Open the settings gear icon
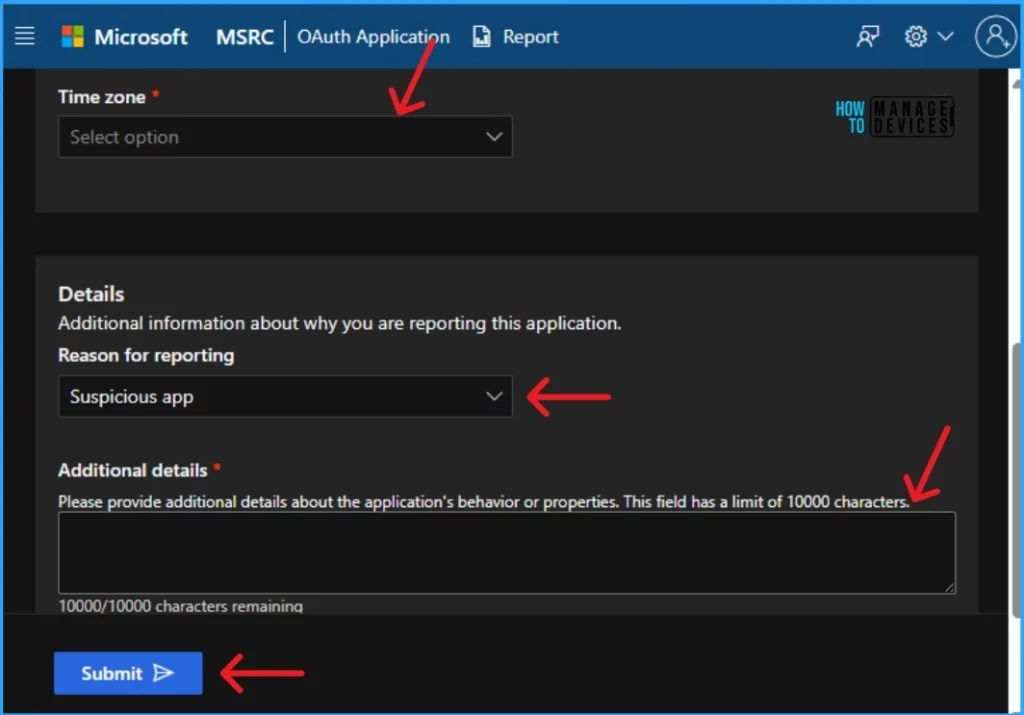Viewport: 1024px width, 715px height. 916,36
